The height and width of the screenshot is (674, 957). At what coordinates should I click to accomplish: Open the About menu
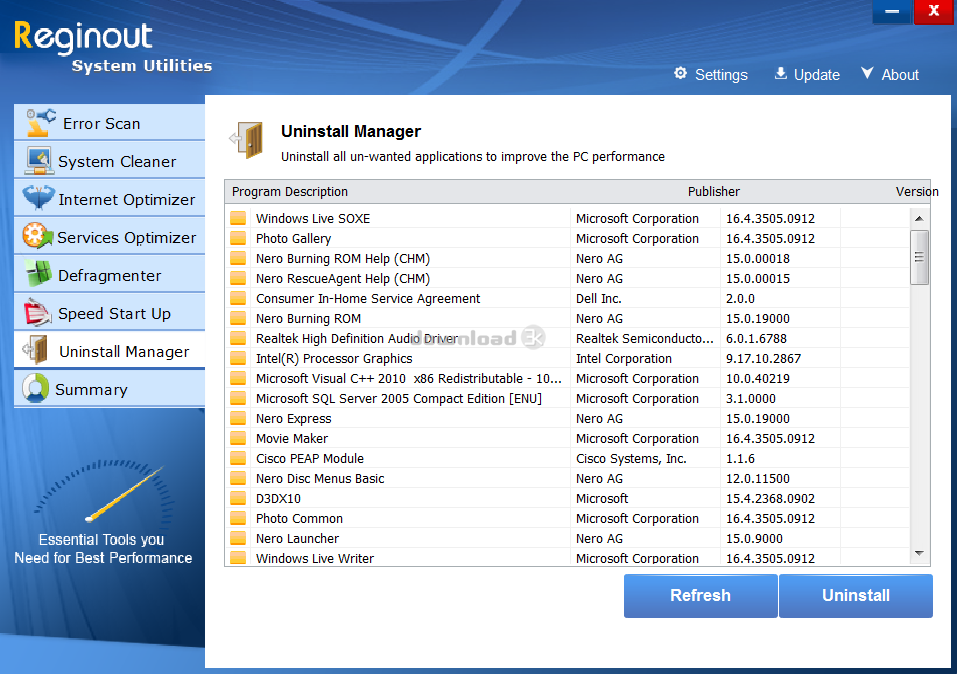tap(889, 75)
